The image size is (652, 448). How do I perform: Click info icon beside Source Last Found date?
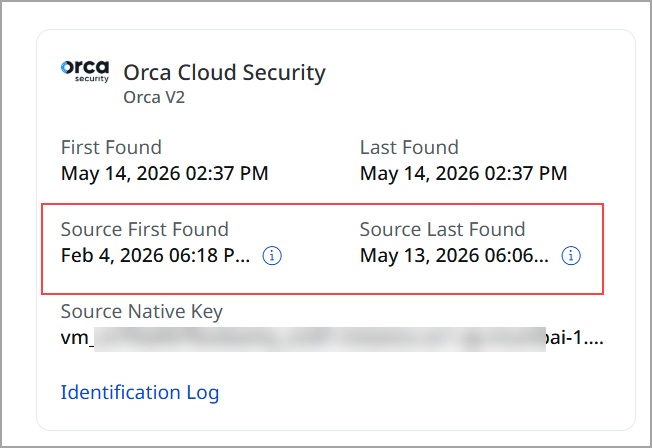[x=571, y=255]
